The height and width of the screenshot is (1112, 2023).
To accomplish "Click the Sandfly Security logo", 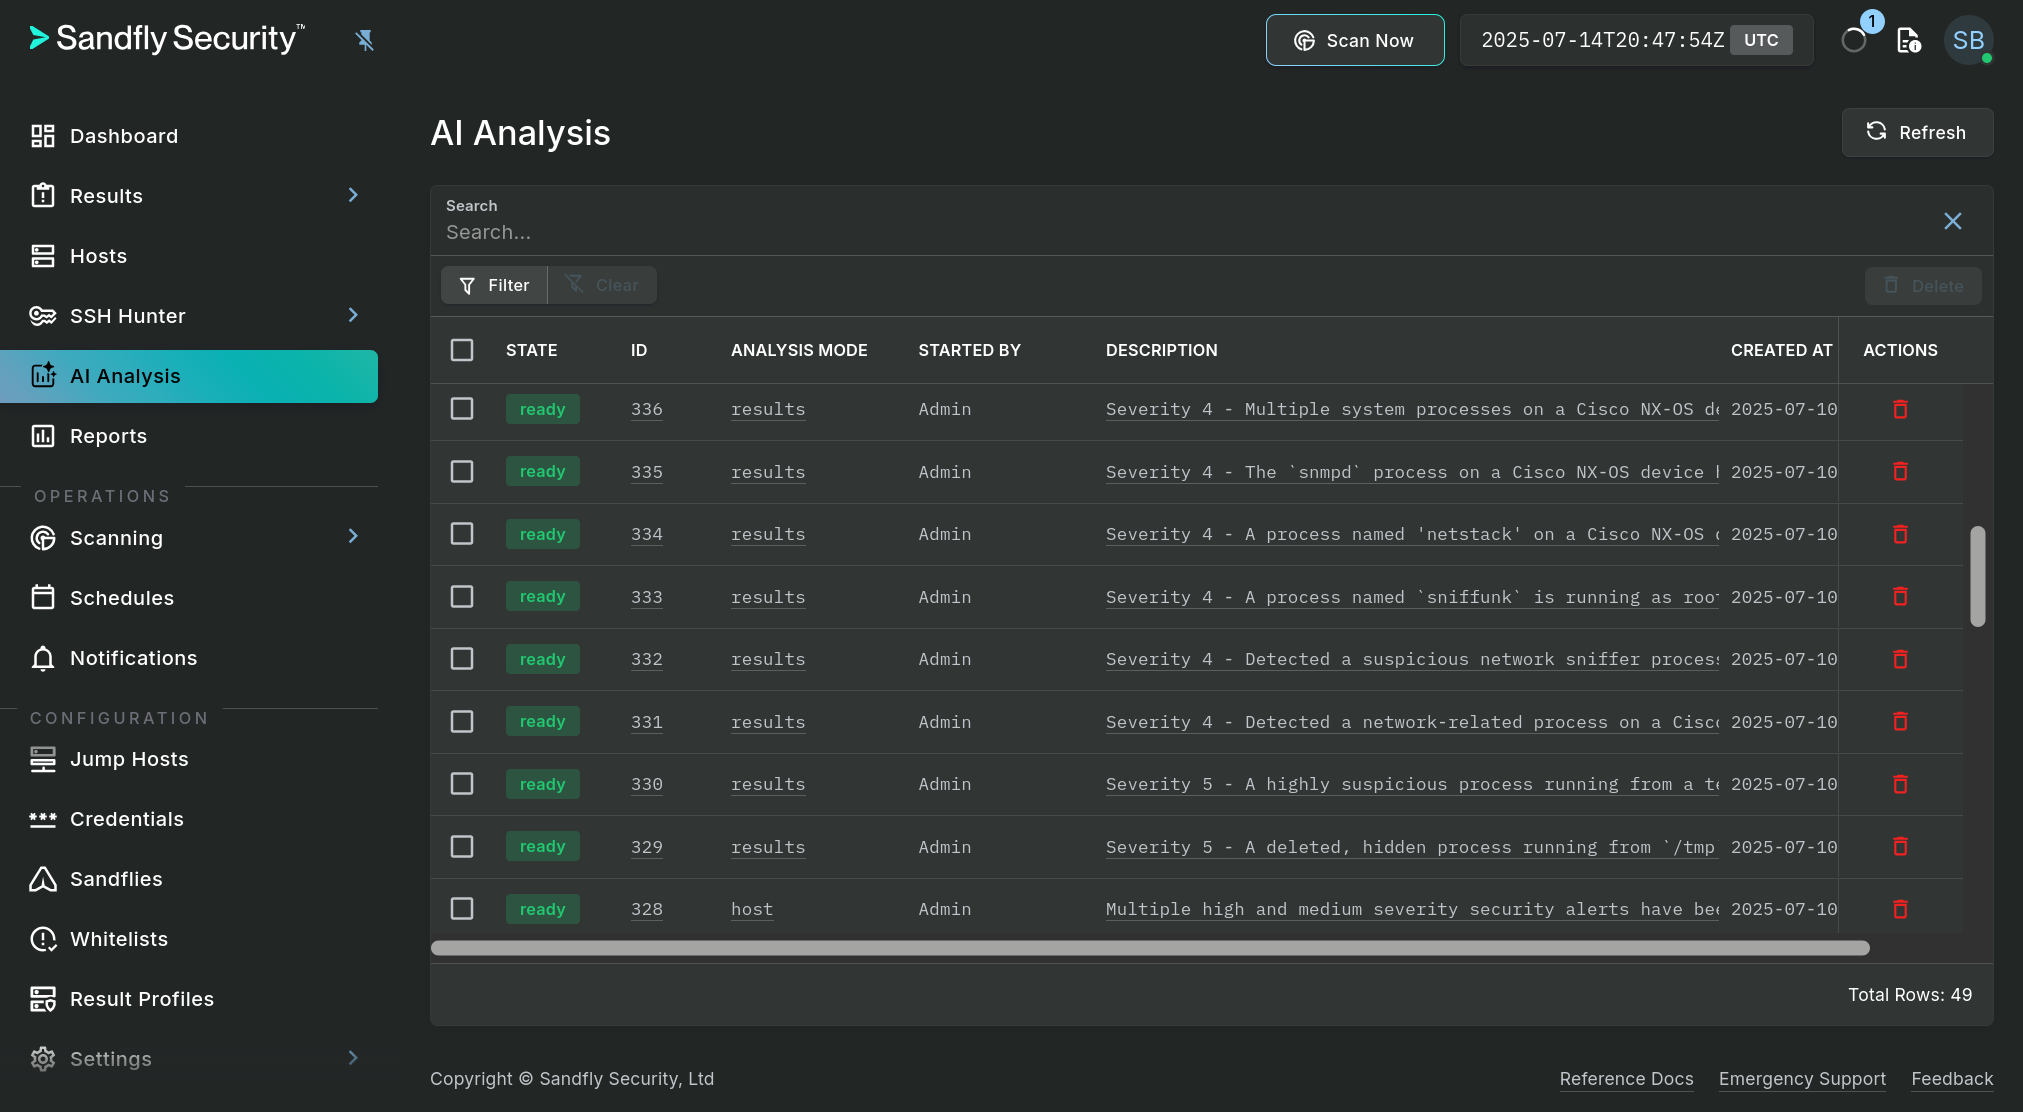I will (167, 38).
